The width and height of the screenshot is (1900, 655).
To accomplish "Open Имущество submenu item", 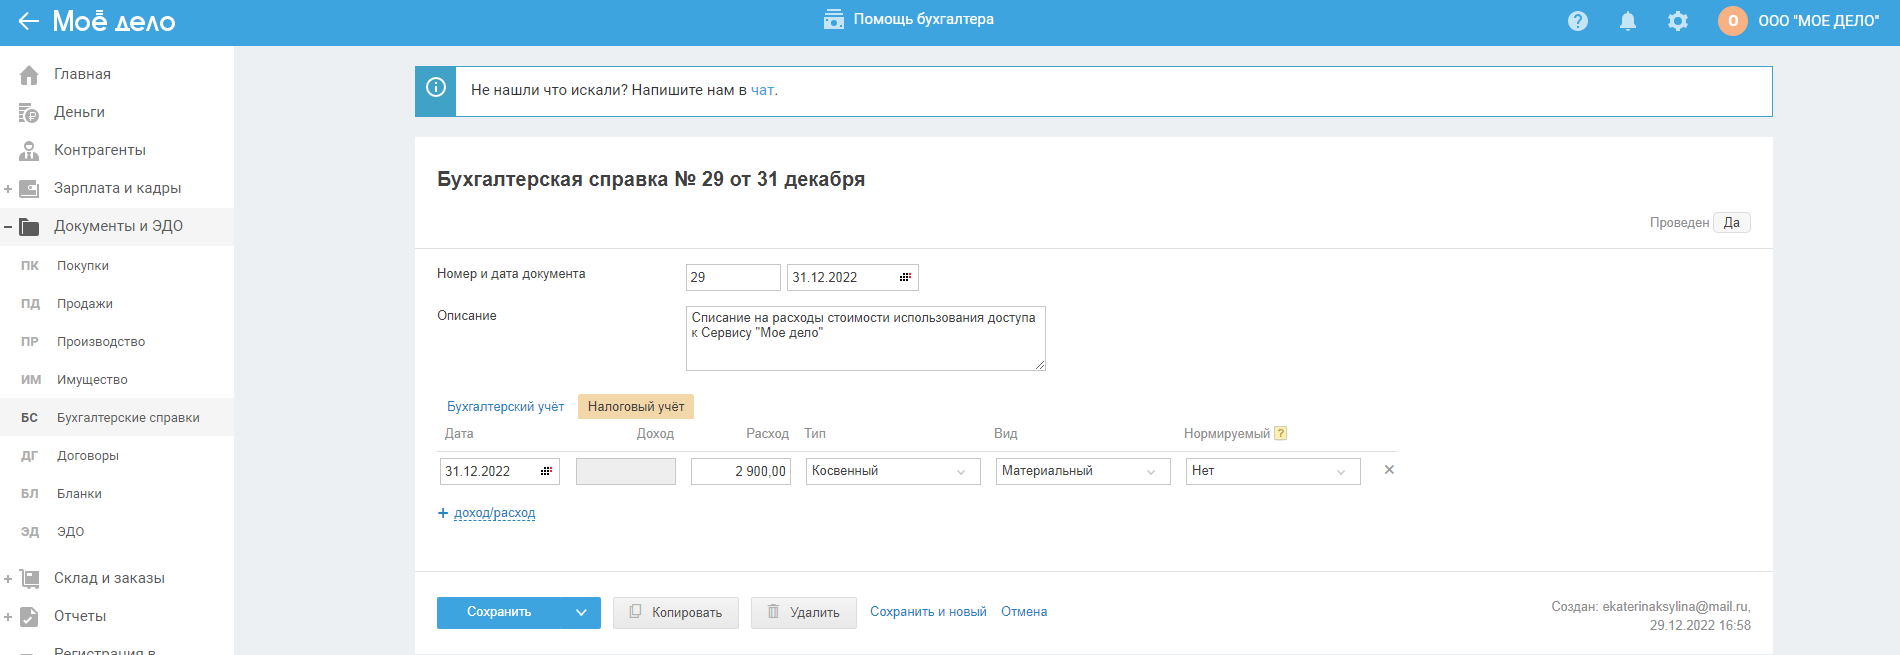I will tap(92, 380).
